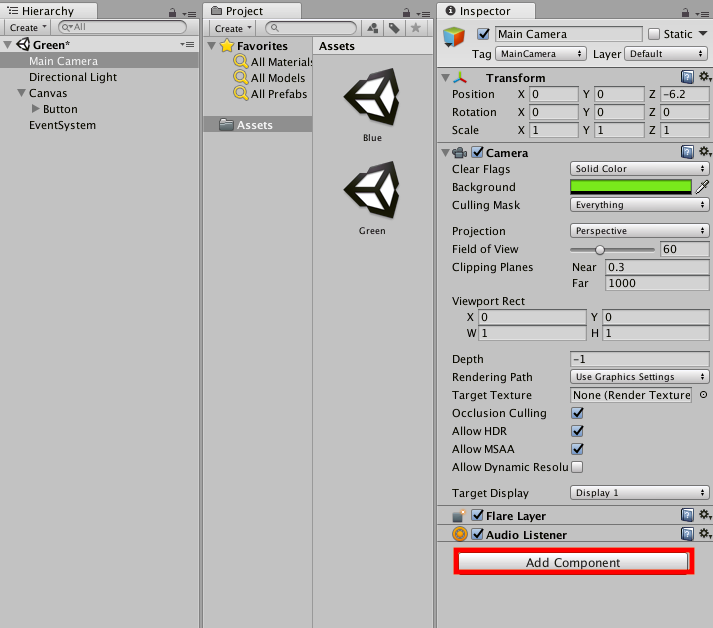Toggle Allow HDR checkbox
Image resolution: width=713 pixels, height=628 pixels.
(x=577, y=431)
